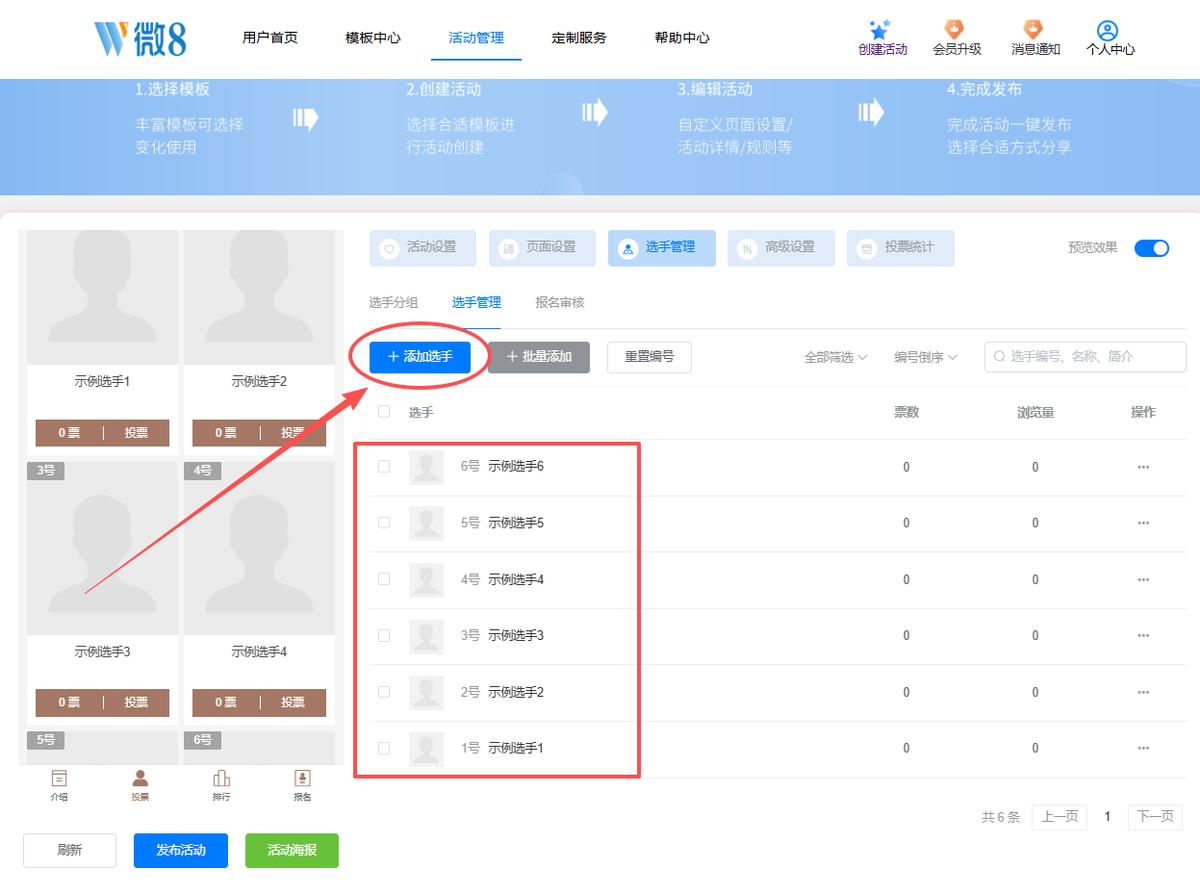
Task: Expand the 全部筛选 dropdown
Action: (x=835, y=357)
